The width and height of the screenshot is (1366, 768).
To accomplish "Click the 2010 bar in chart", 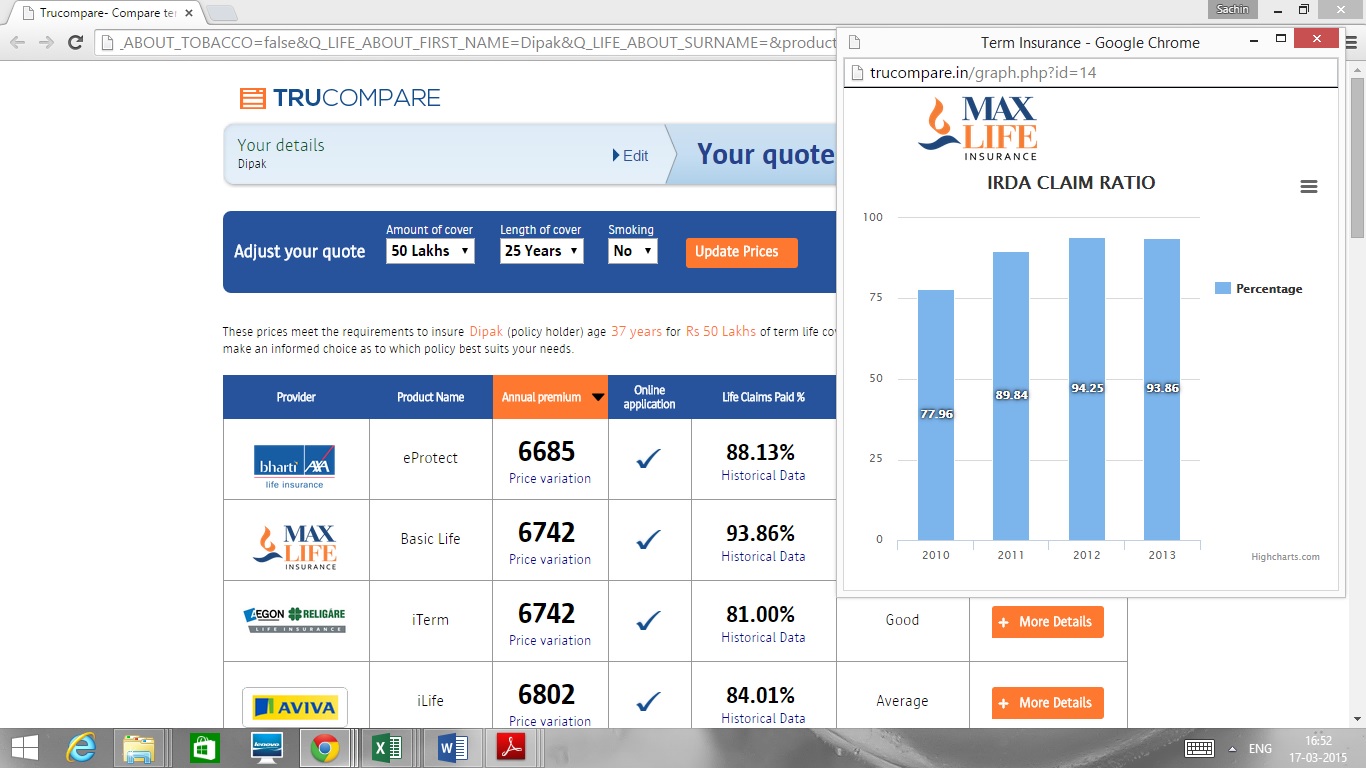I will pos(936,415).
